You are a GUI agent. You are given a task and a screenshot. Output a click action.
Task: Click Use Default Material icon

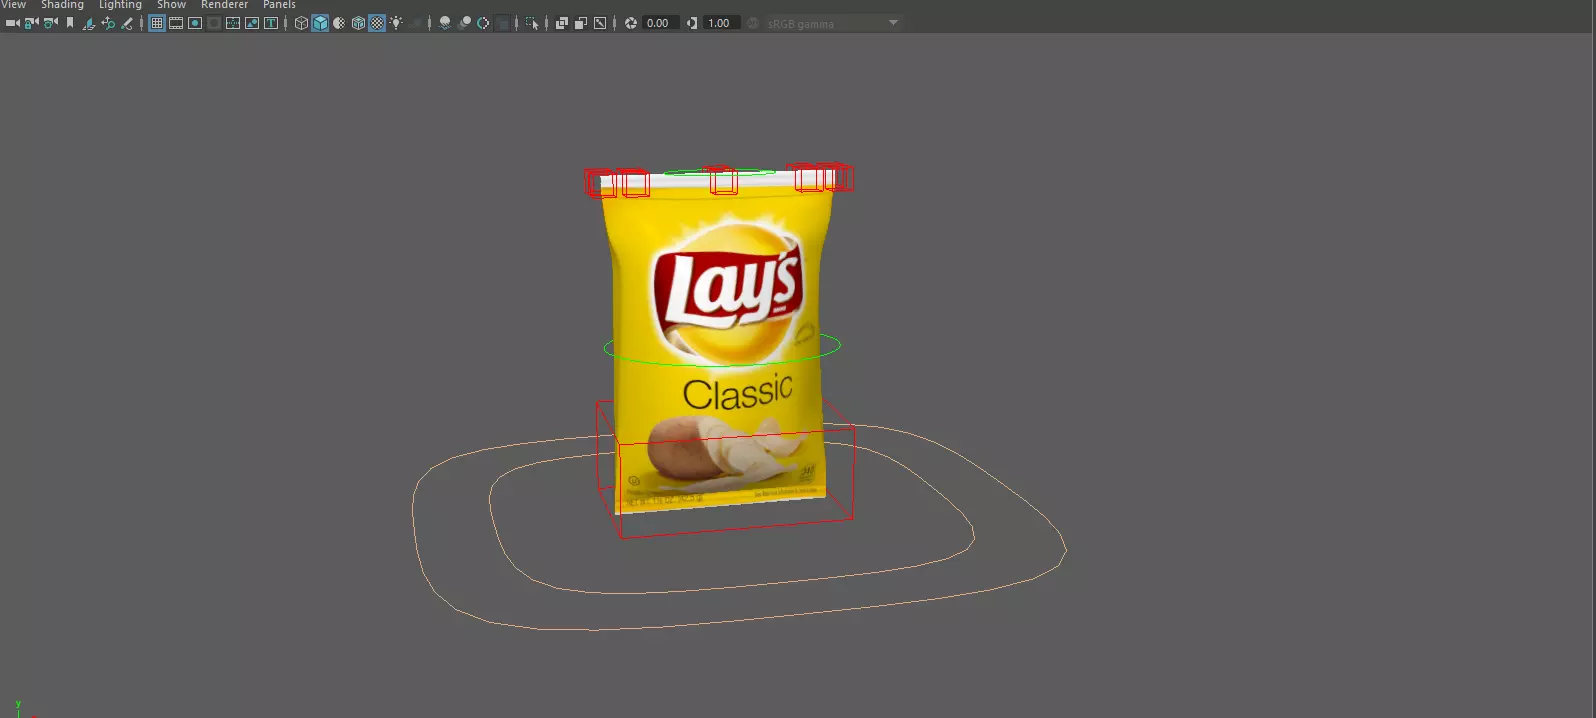(x=339, y=23)
